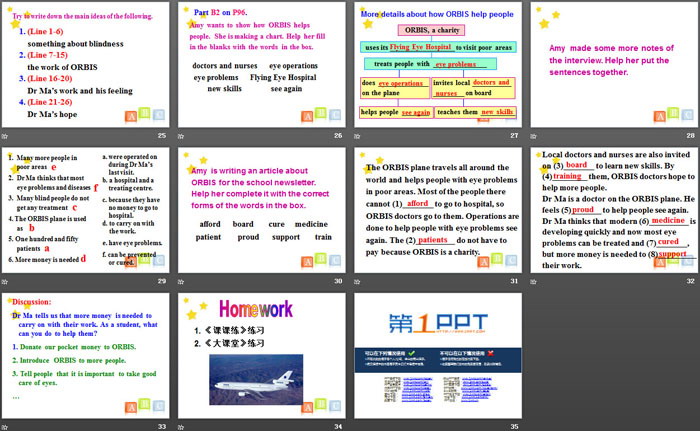Click animation star icon under slide 29
This screenshot has width=700, height=431.
[4, 281]
